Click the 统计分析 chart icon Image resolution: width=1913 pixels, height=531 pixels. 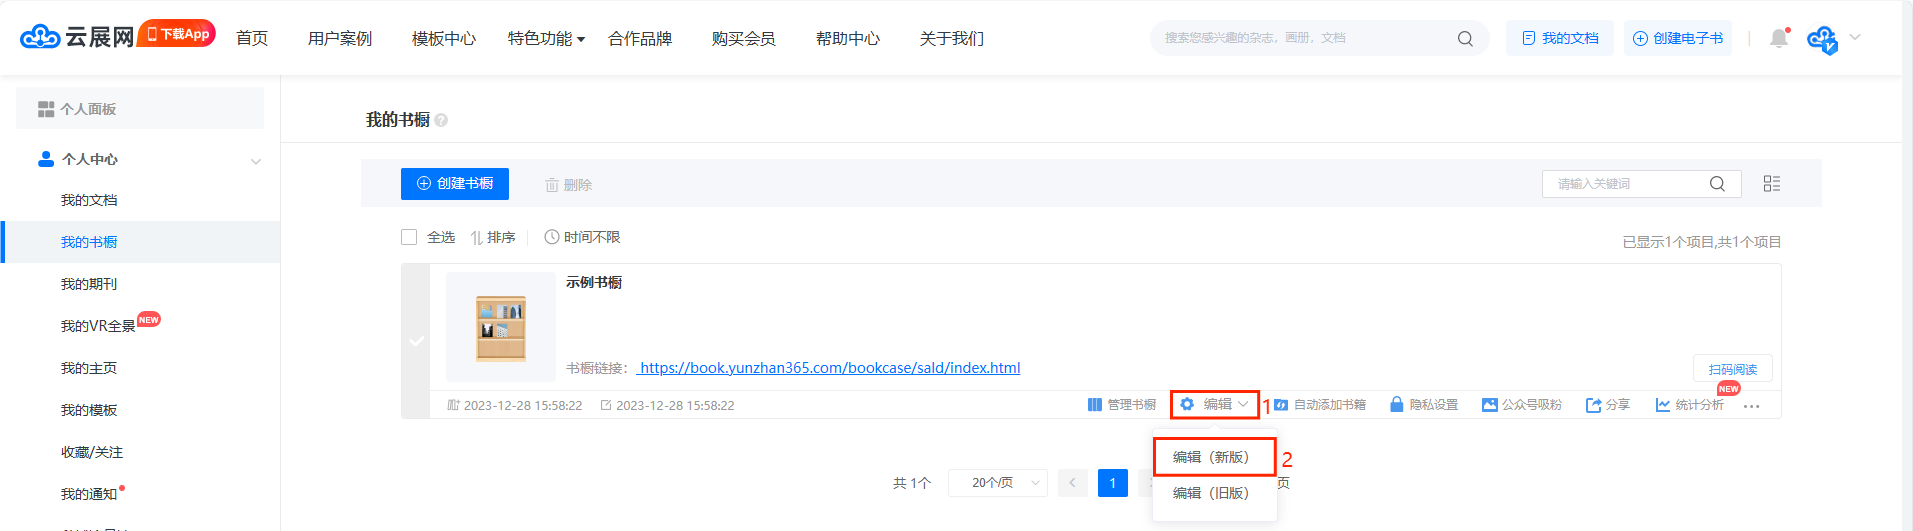pos(1662,405)
